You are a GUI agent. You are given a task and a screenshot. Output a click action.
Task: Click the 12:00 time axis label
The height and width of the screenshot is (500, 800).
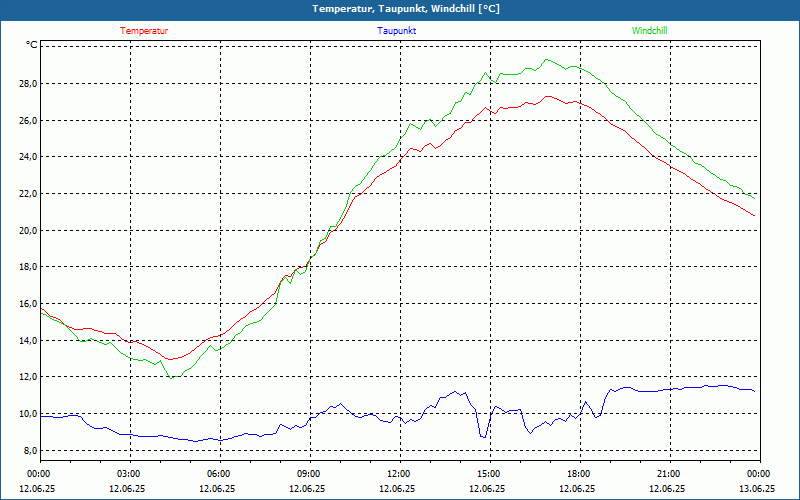pos(398,474)
